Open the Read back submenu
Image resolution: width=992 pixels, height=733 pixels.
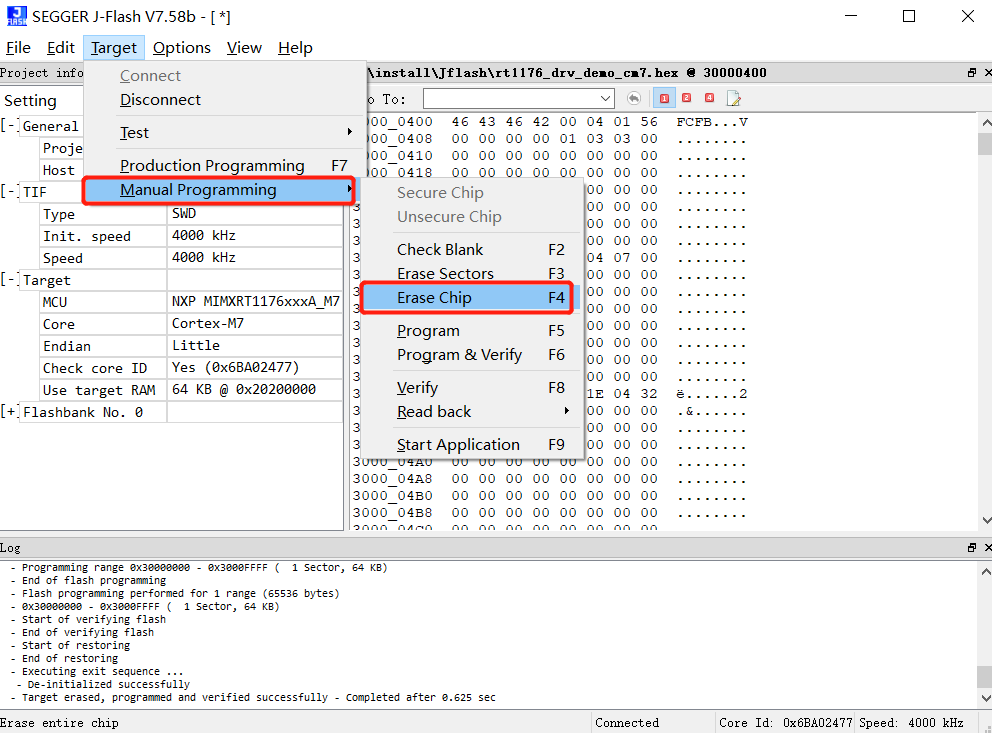pos(434,412)
